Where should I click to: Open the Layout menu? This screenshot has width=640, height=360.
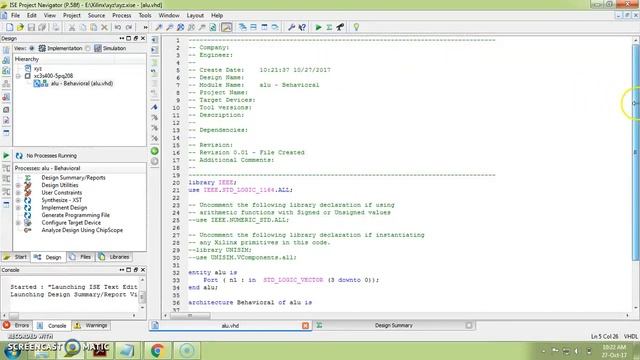coord(195,16)
